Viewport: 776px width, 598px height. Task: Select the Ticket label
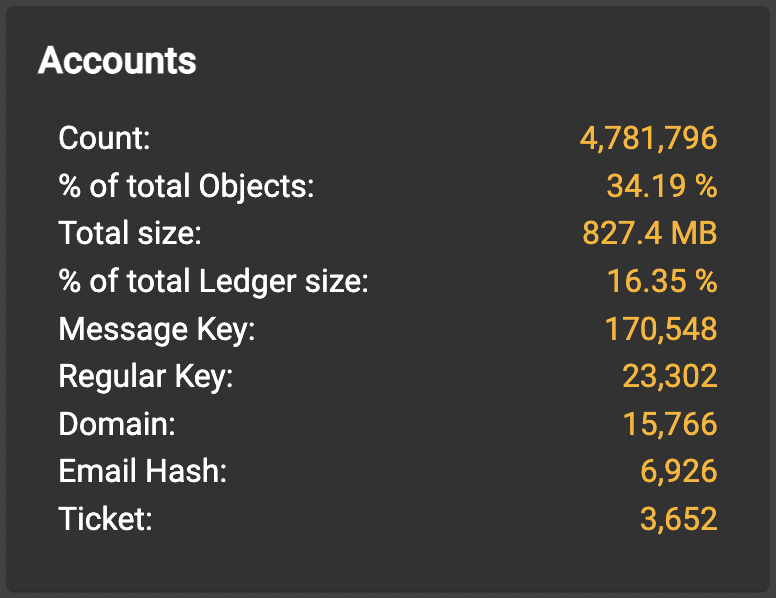click(105, 520)
